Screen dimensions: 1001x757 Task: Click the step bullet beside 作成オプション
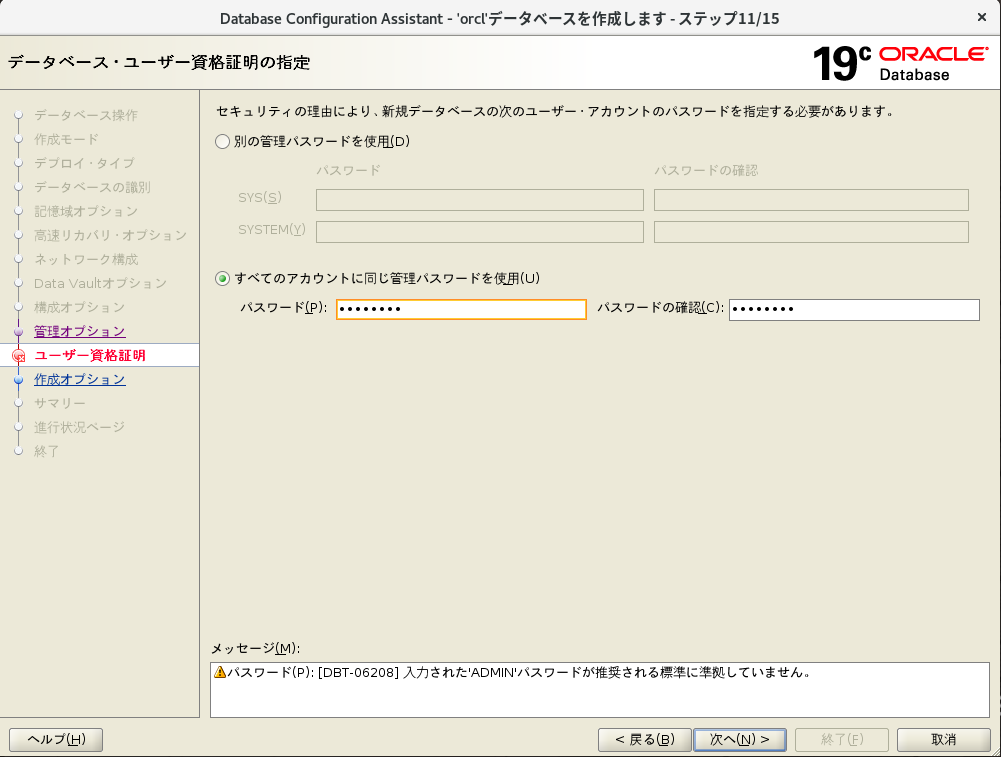[18, 380]
